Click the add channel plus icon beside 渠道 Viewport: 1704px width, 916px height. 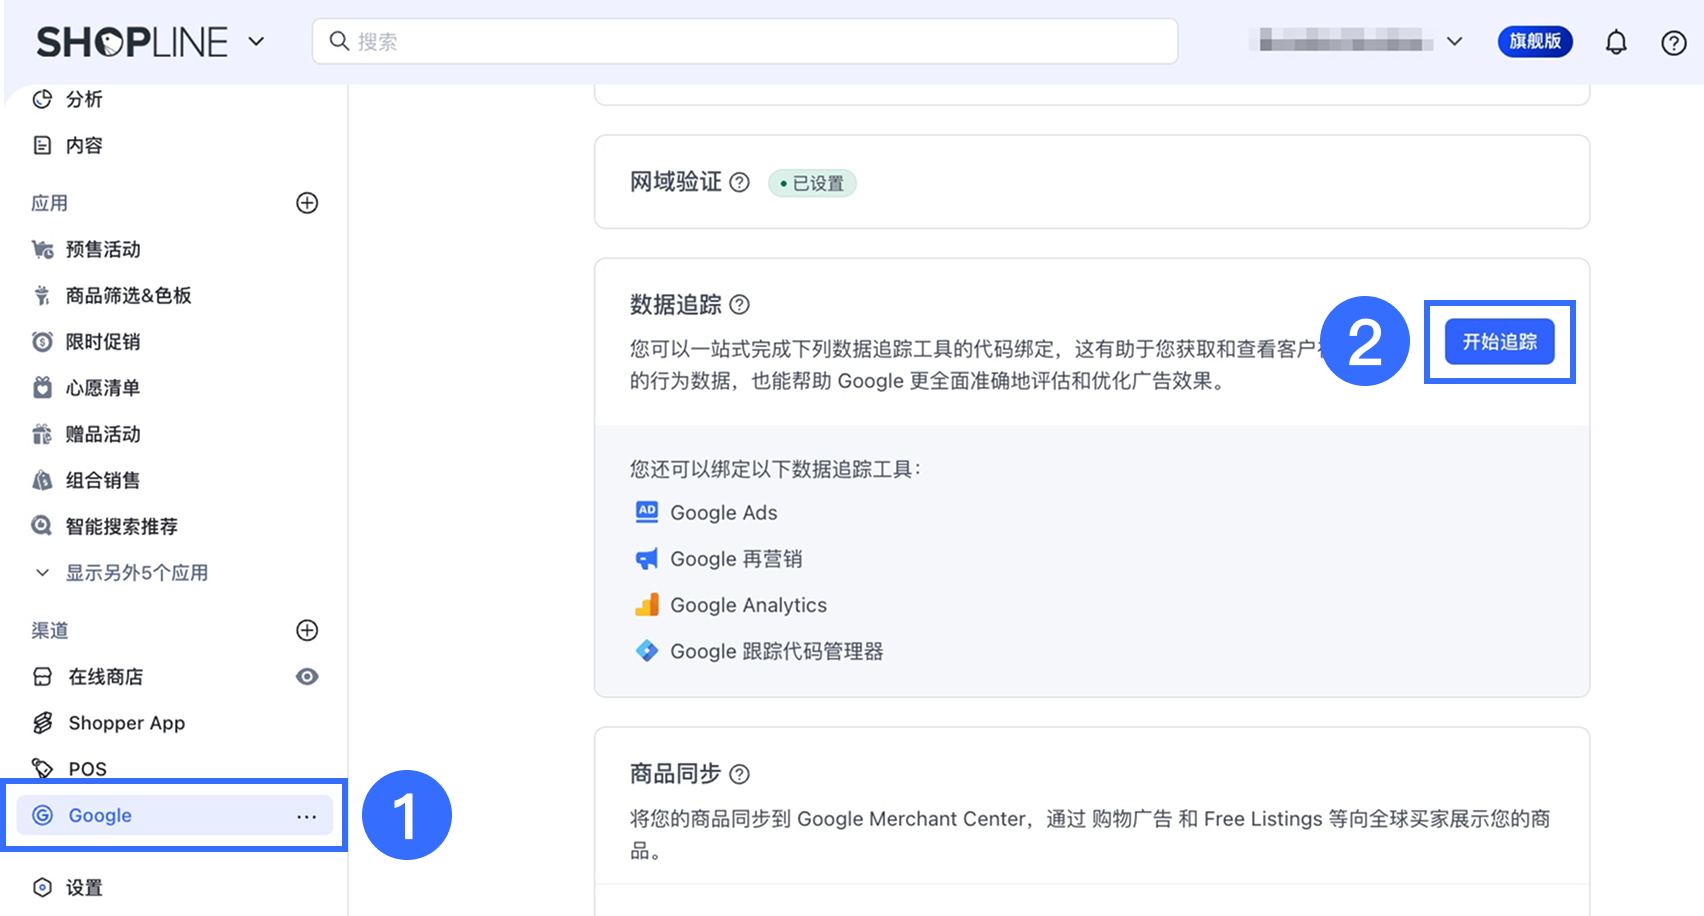pos(307,630)
